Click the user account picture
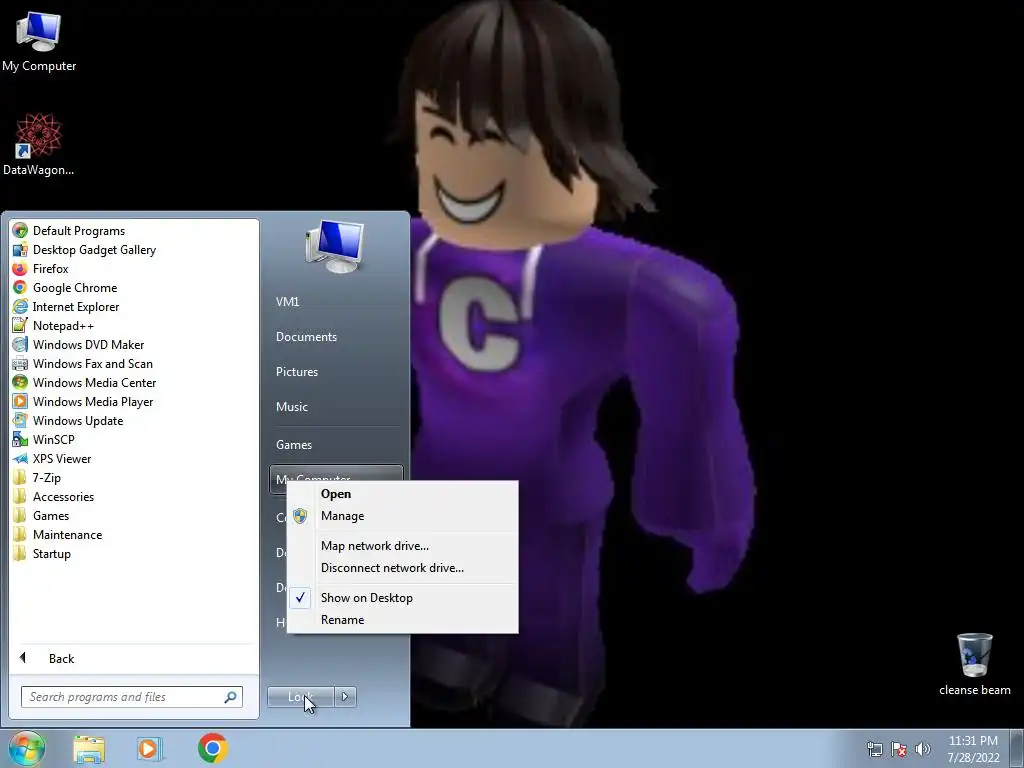The image size is (1024, 768). pos(335,246)
